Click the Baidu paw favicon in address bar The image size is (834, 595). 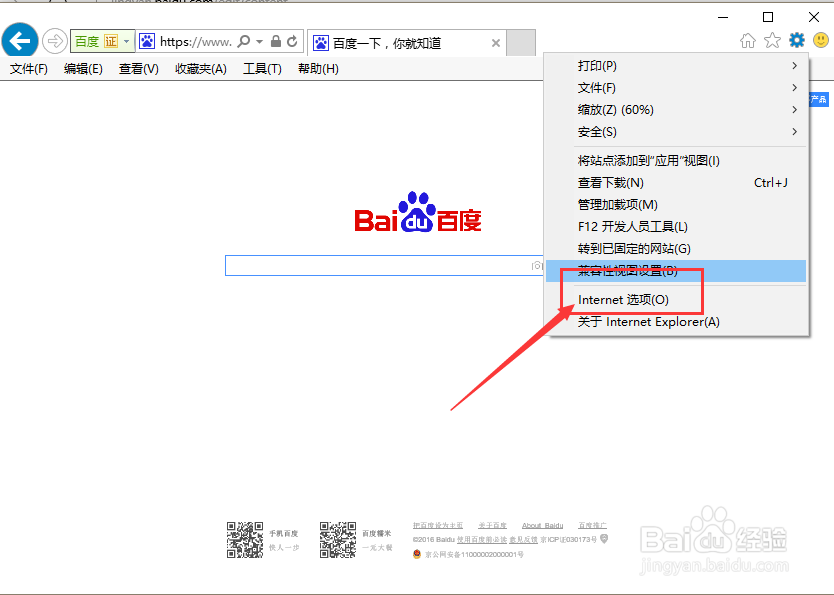click(x=147, y=41)
